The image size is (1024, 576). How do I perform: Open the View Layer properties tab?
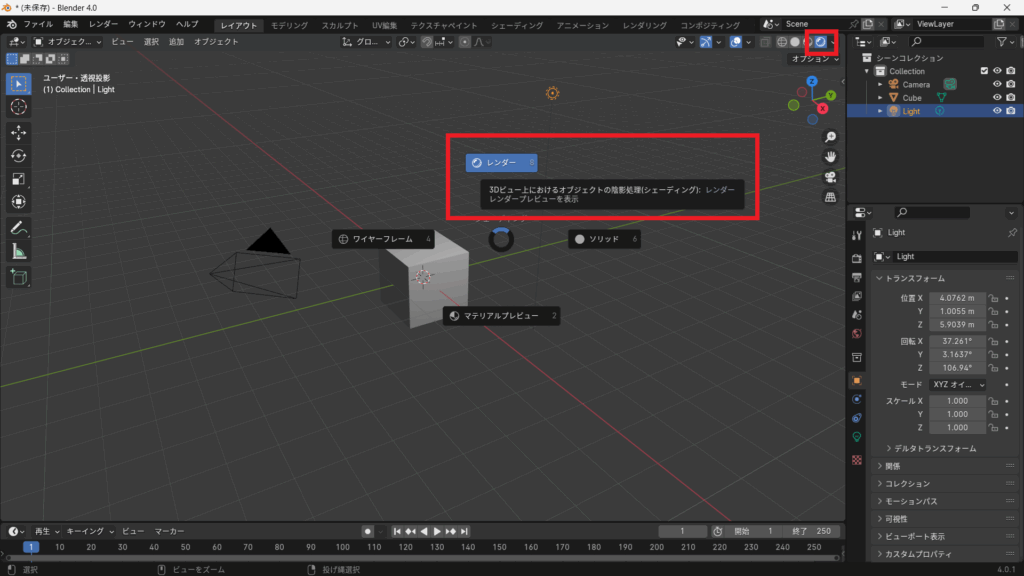click(857, 296)
